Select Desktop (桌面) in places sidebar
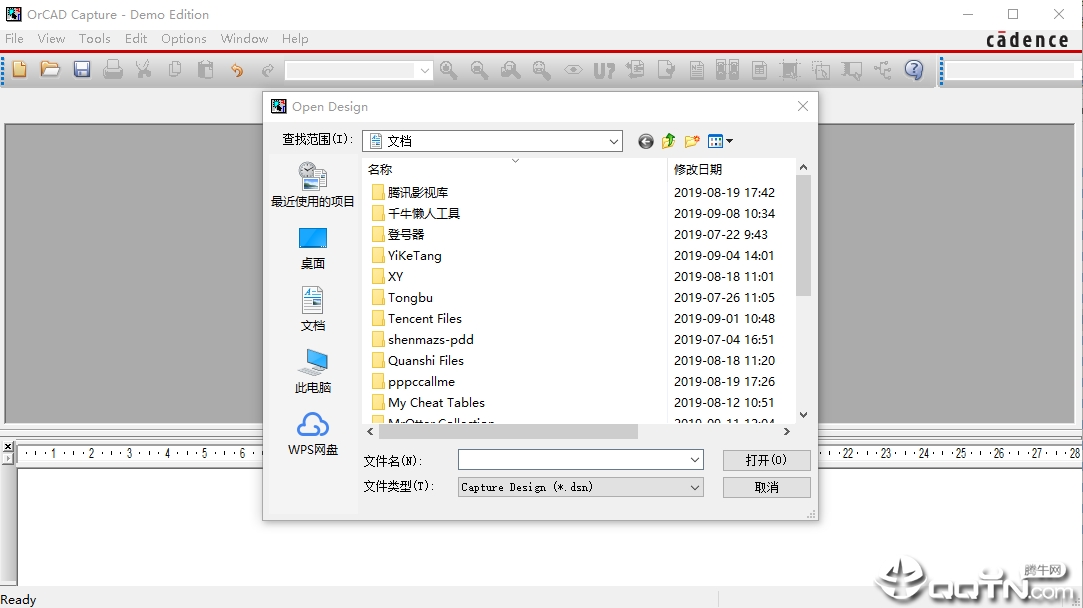This screenshot has height=608, width=1083. click(312, 248)
